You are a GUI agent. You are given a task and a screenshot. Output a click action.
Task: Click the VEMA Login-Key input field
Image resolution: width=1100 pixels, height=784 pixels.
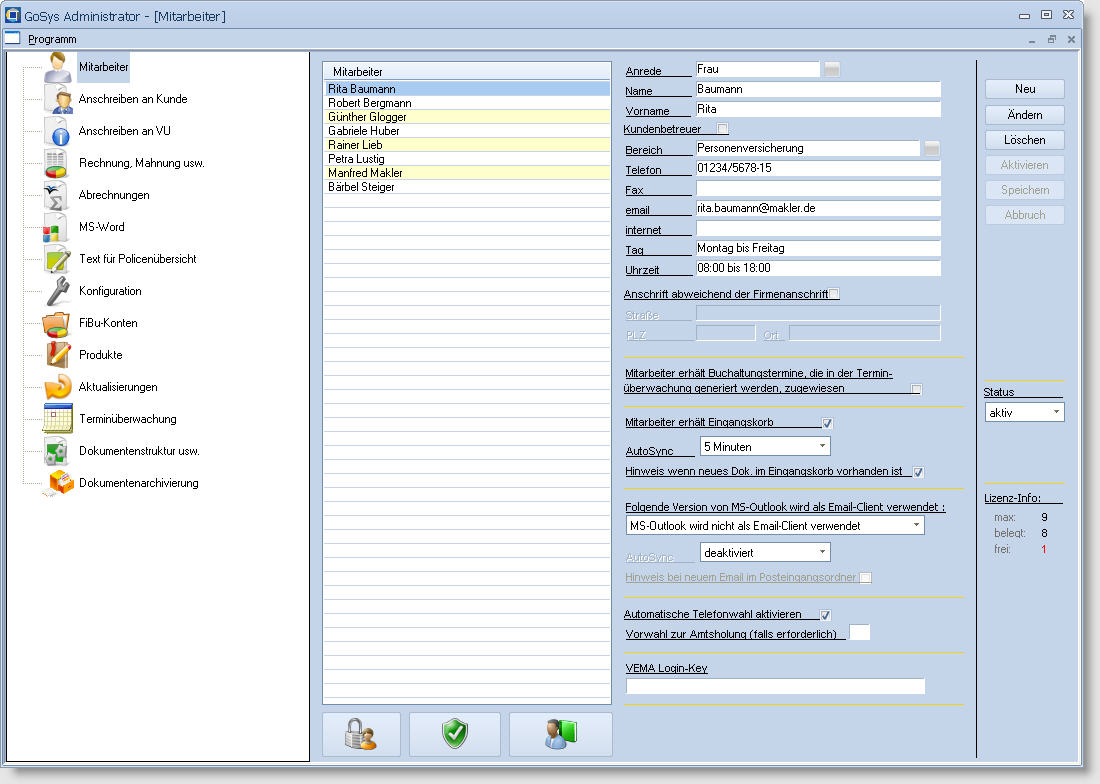(x=775, y=686)
